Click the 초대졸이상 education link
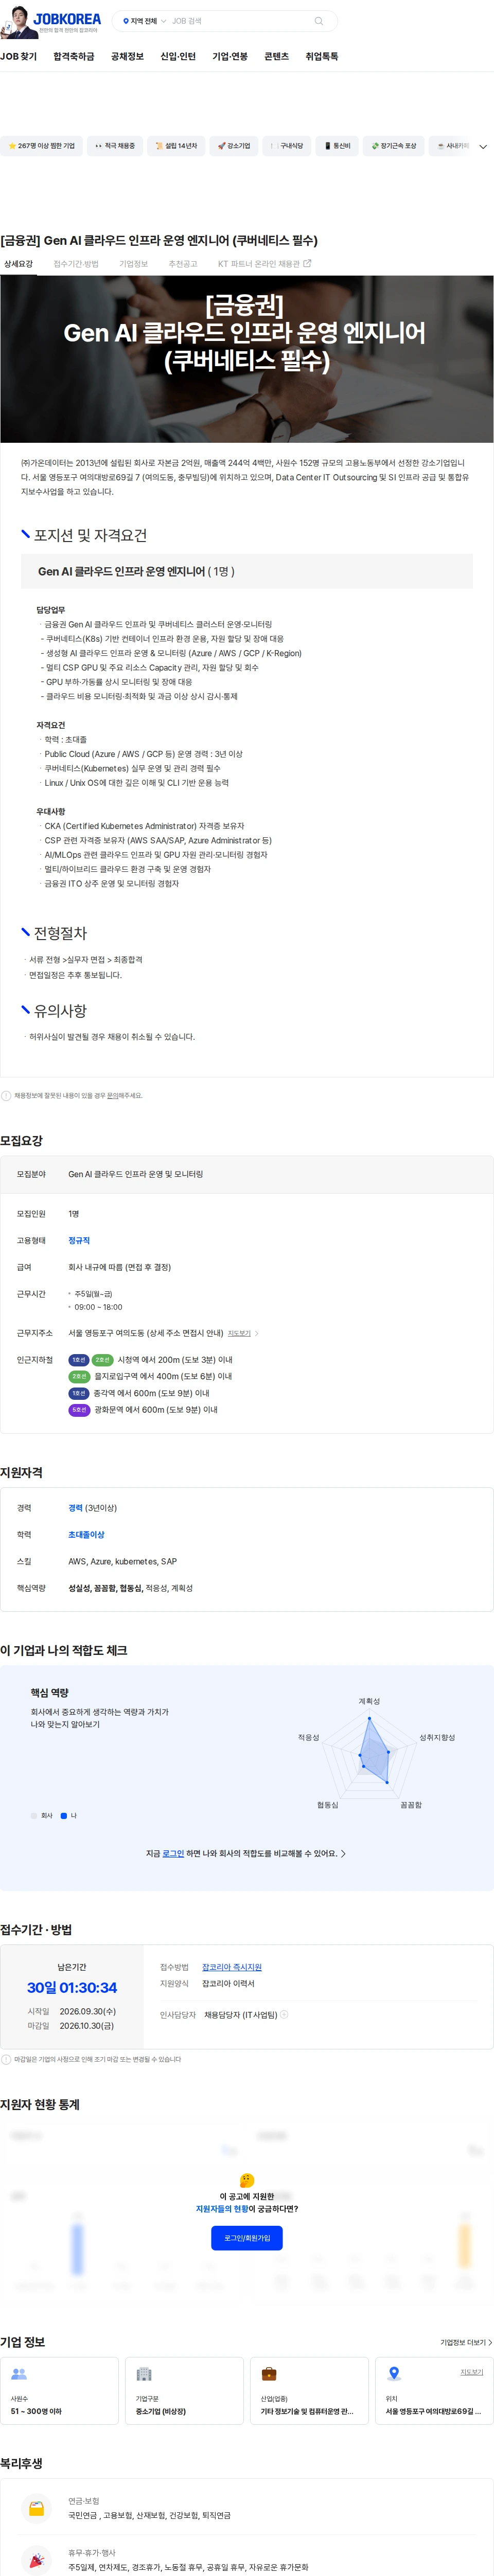 pyautogui.click(x=86, y=1535)
